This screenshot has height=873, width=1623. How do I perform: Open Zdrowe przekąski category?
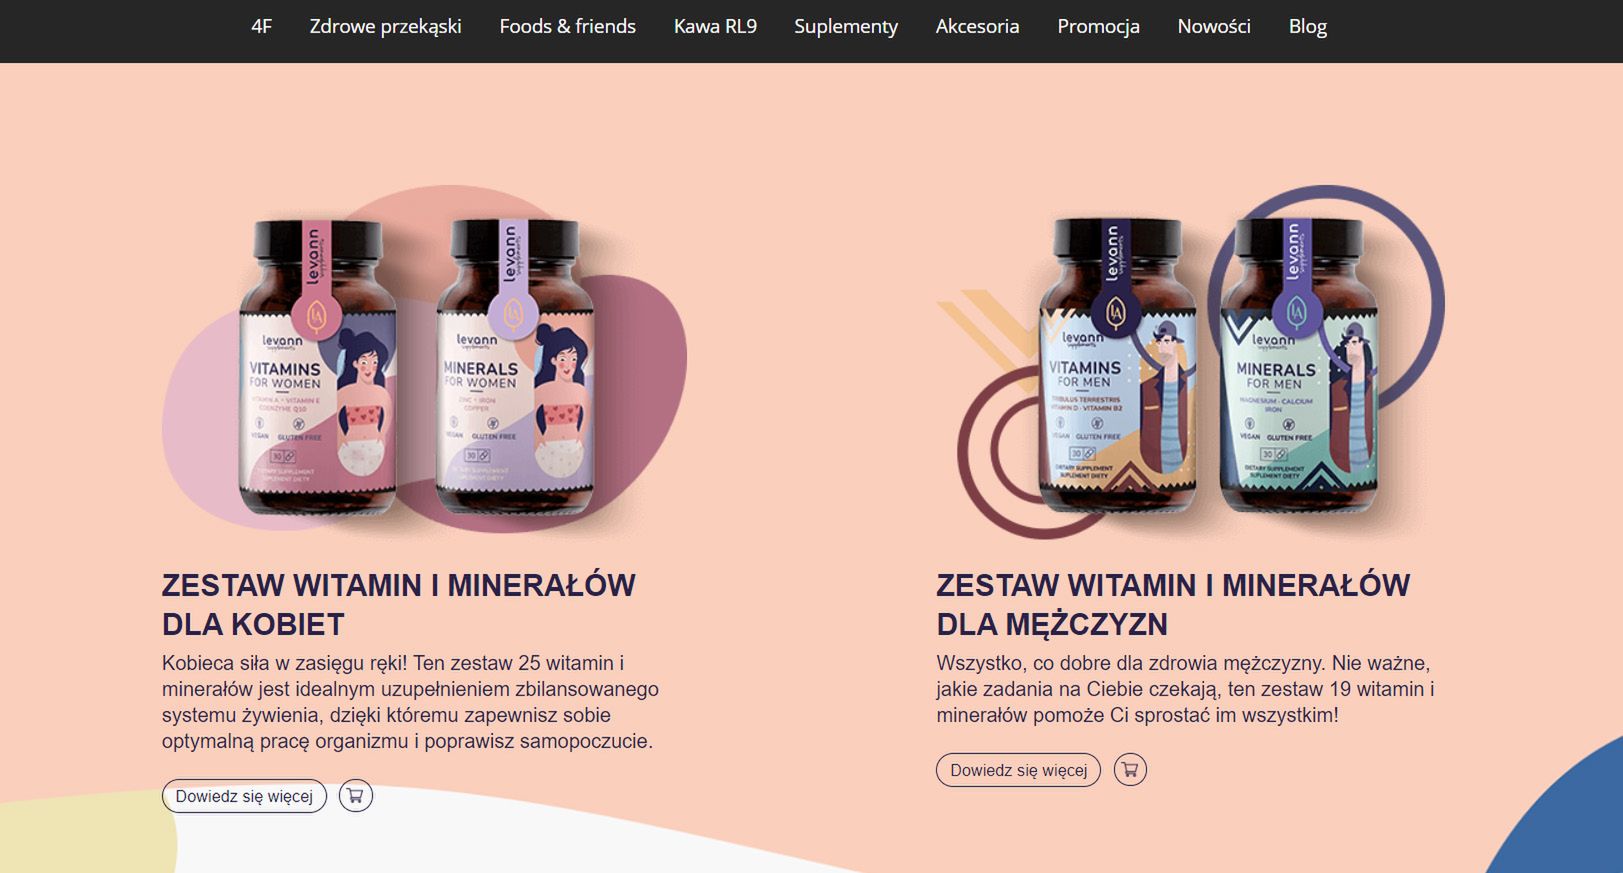click(385, 27)
